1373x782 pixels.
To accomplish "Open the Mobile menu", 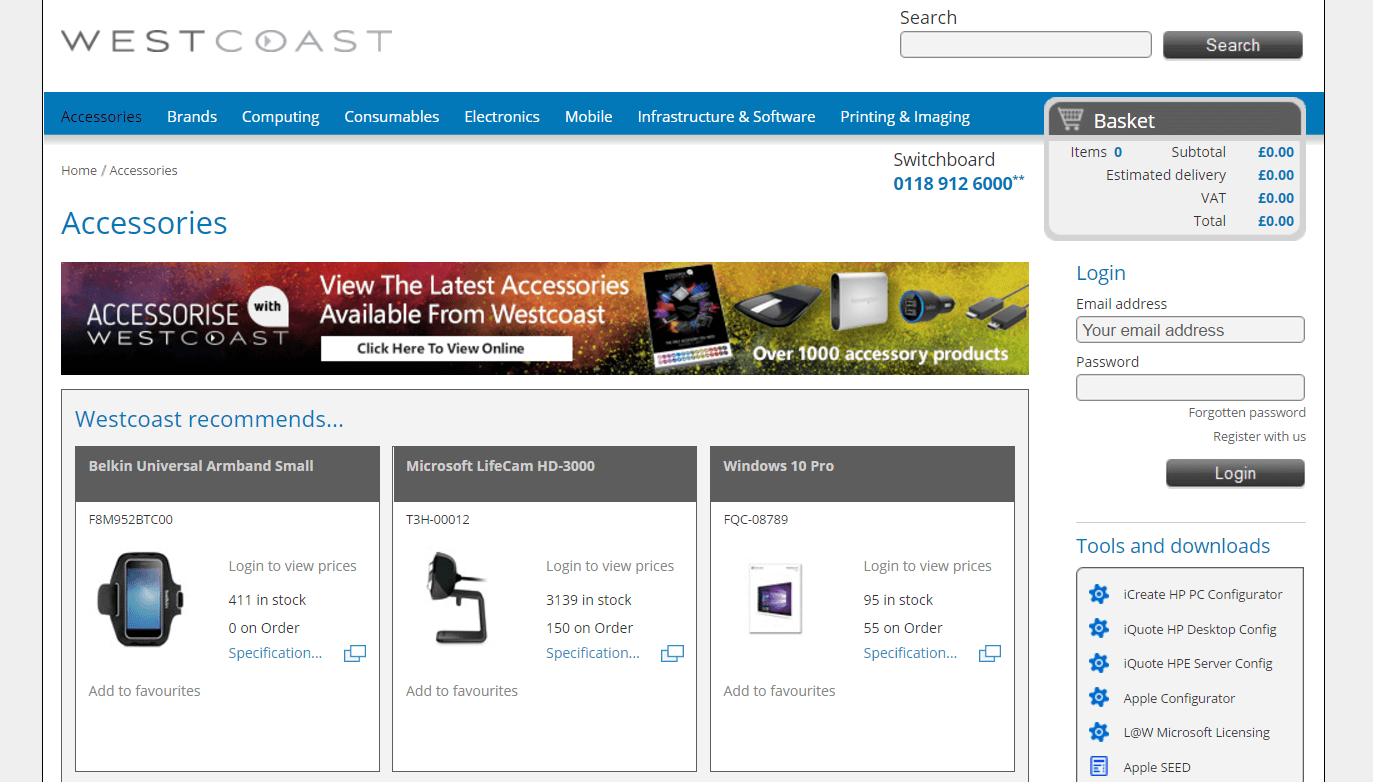I will 589,117.
